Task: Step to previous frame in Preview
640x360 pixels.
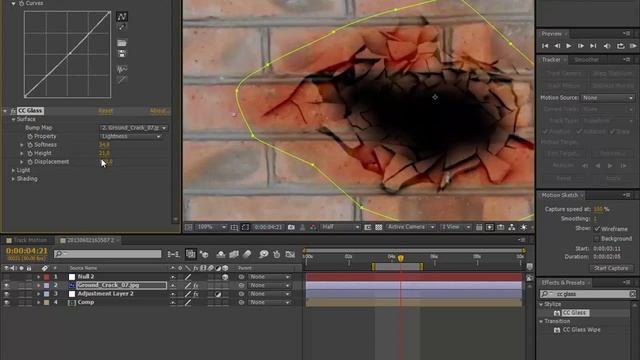Action: pyautogui.click(x=557, y=46)
